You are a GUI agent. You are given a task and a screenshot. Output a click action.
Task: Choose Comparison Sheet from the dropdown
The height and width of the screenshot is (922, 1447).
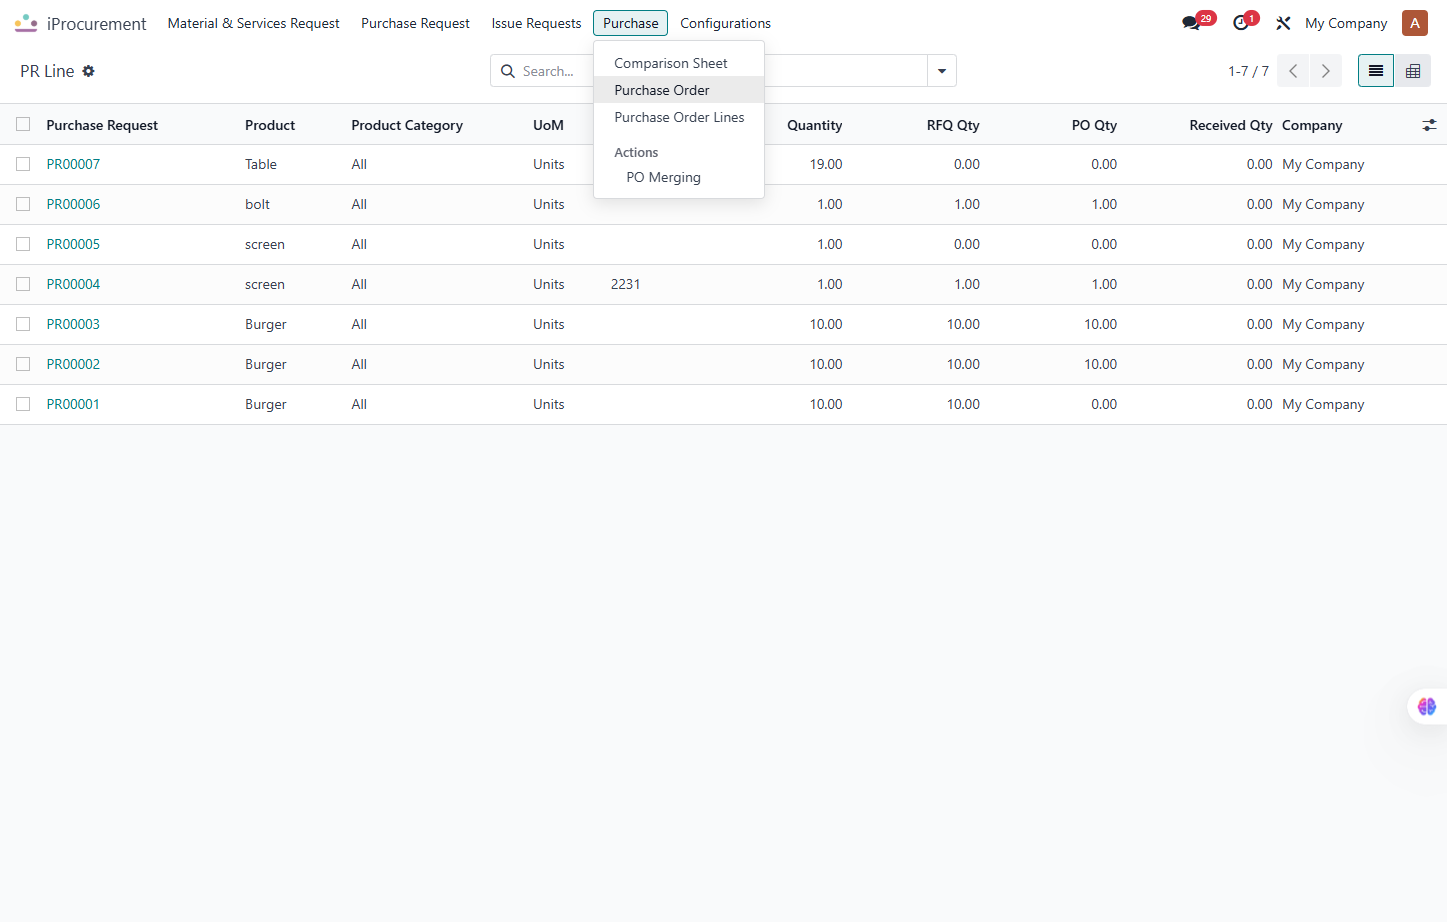pyautogui.click(x=679, y=63)
